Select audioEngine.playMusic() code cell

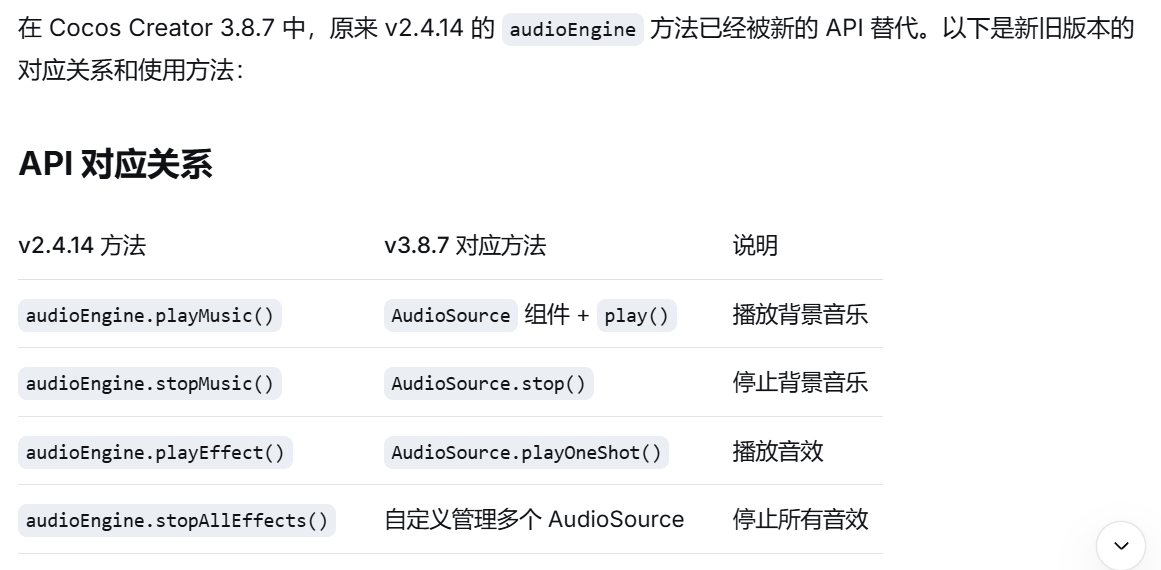click(x=150, y=315)
